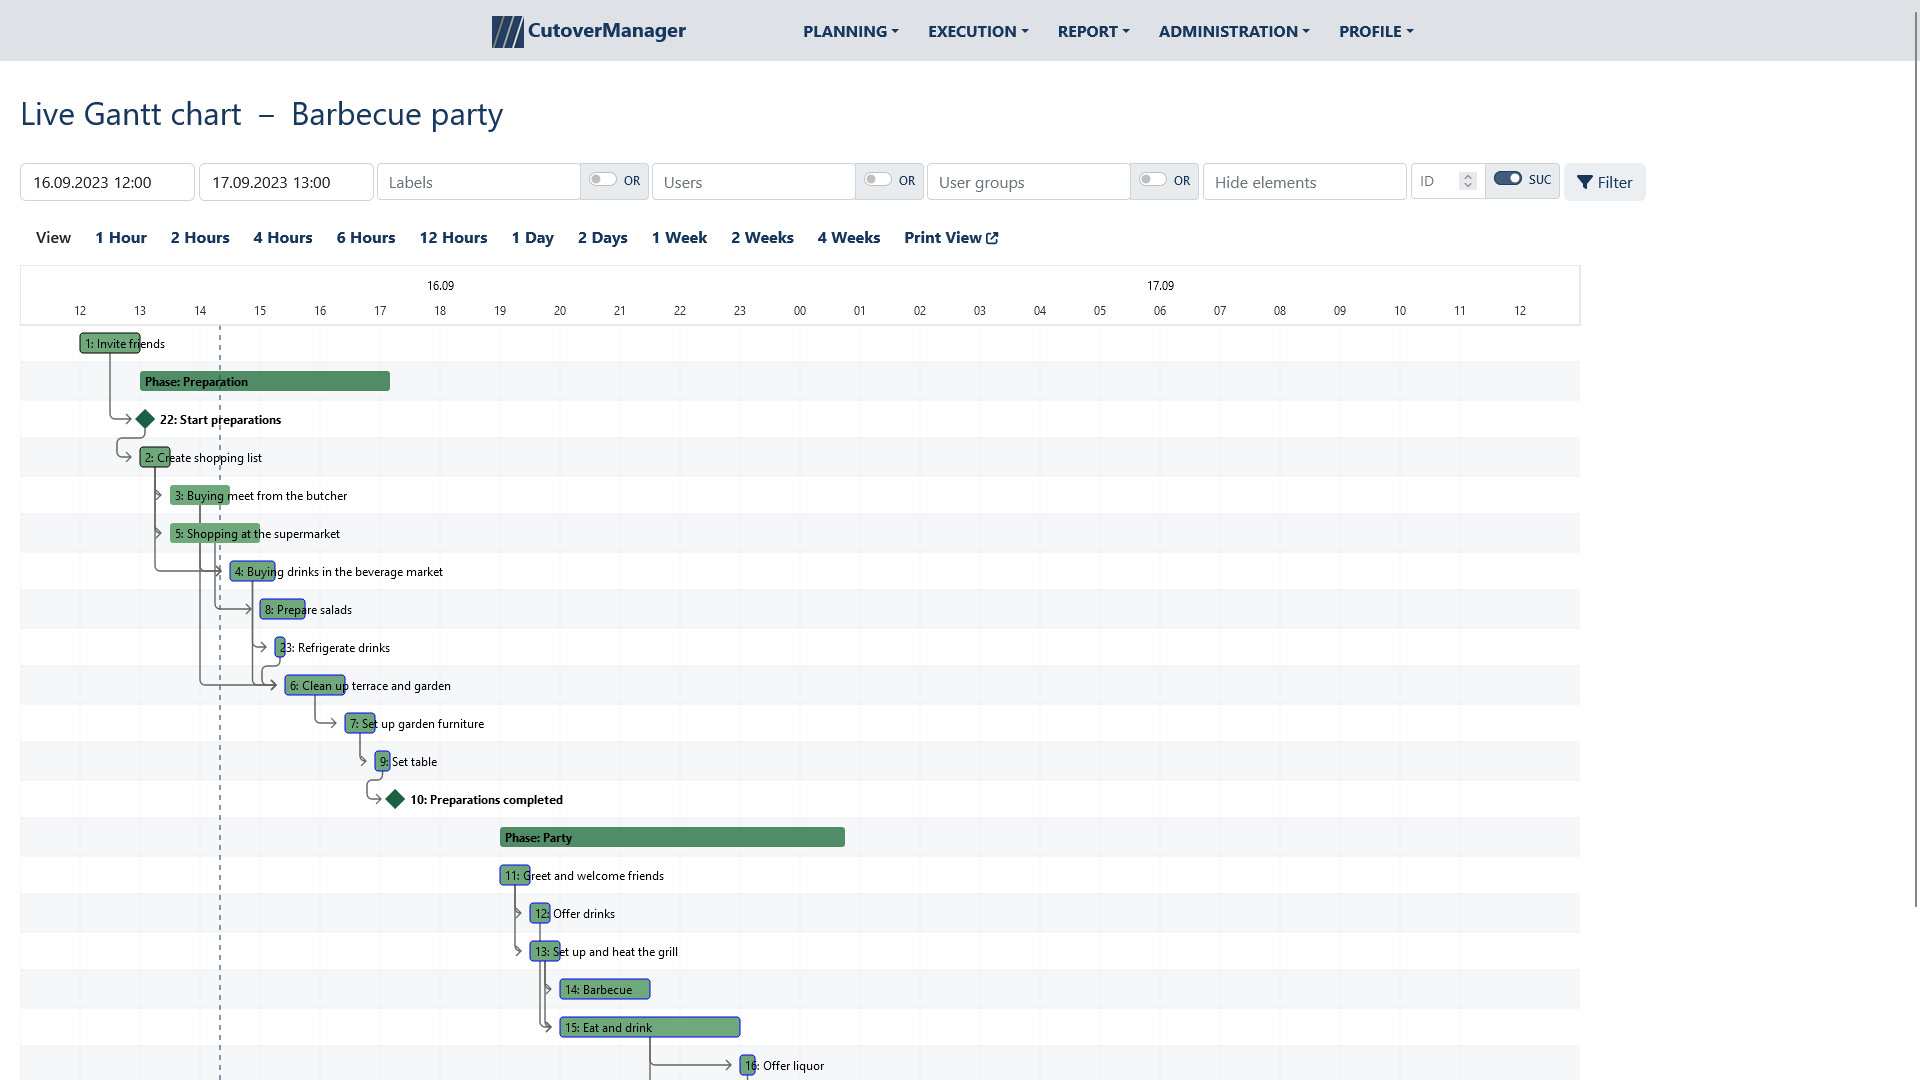Expand EXECUTION navigation dropdown
This screenshot has width=1920, height=1080.
tap(977, 30)
